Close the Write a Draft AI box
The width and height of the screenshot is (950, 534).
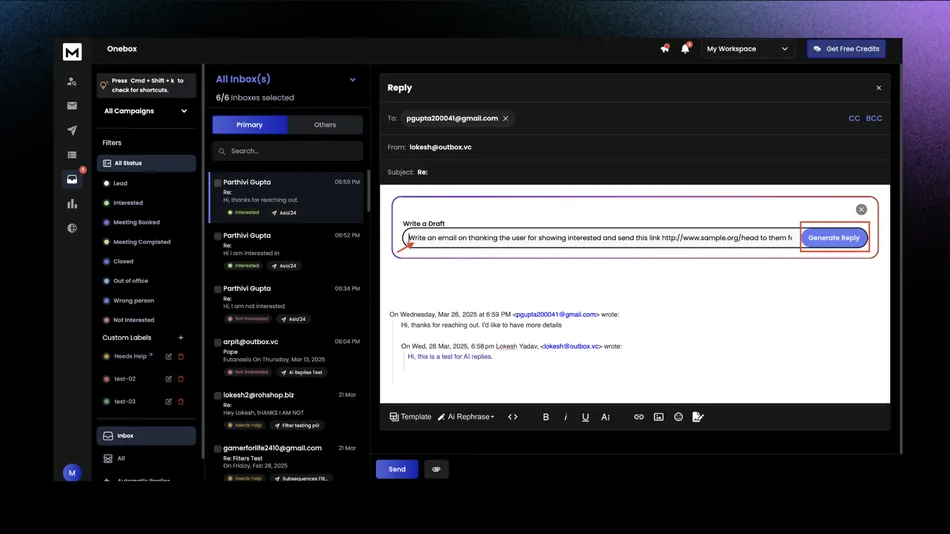click(861, 209)
